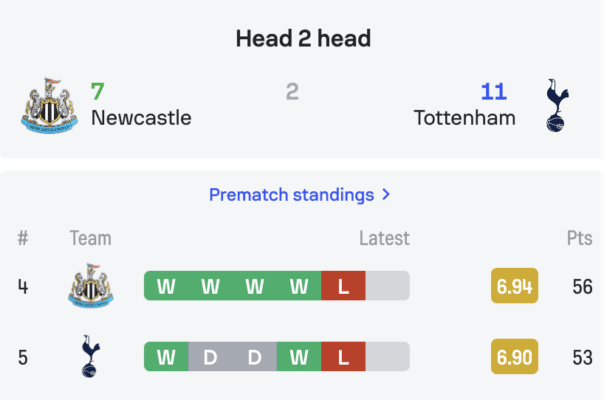Click Tottenham's red L result in Latest
The width and height of the screenshot is (604, 400).
tap(343, 356)
